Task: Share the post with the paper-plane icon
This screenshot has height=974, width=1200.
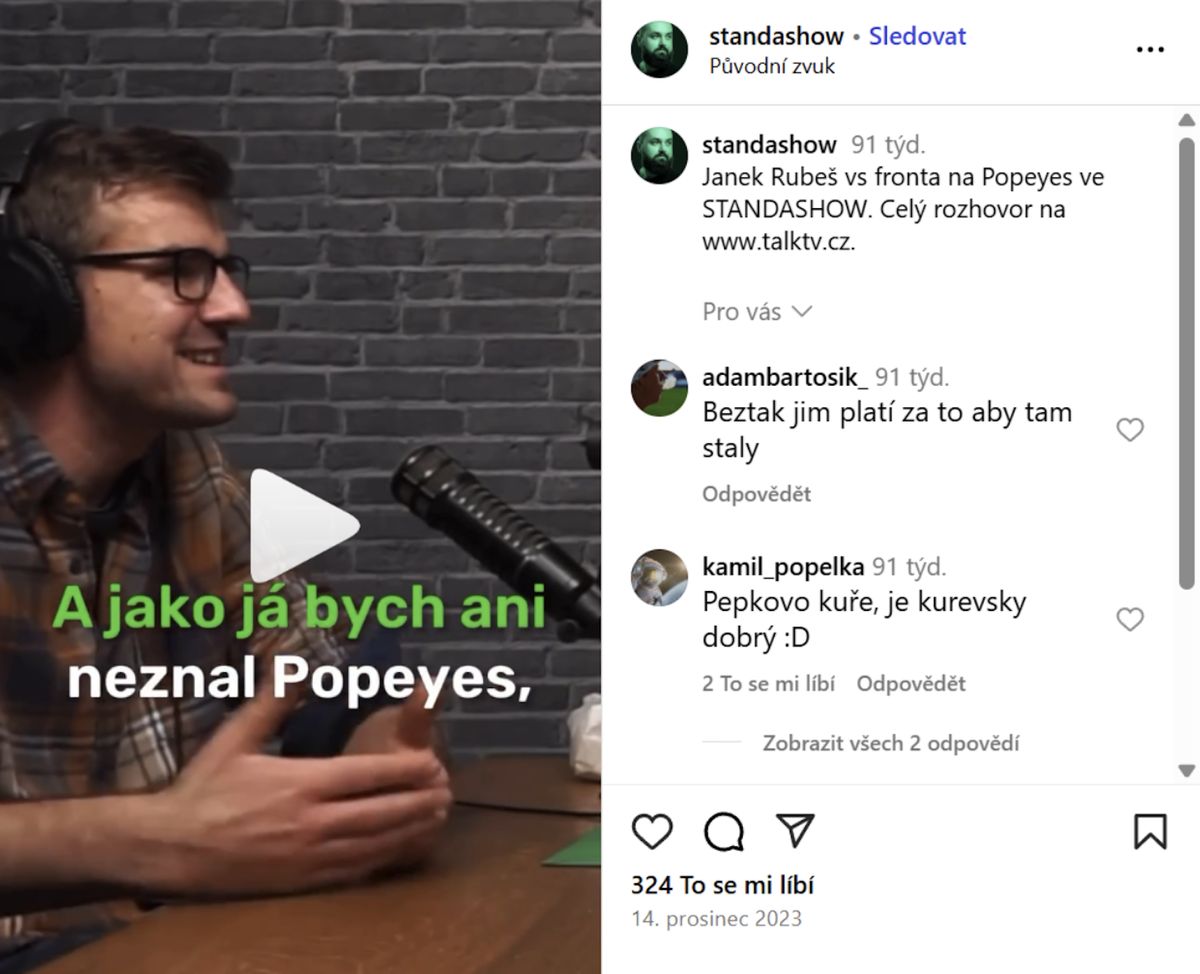Action: [796, 831]
